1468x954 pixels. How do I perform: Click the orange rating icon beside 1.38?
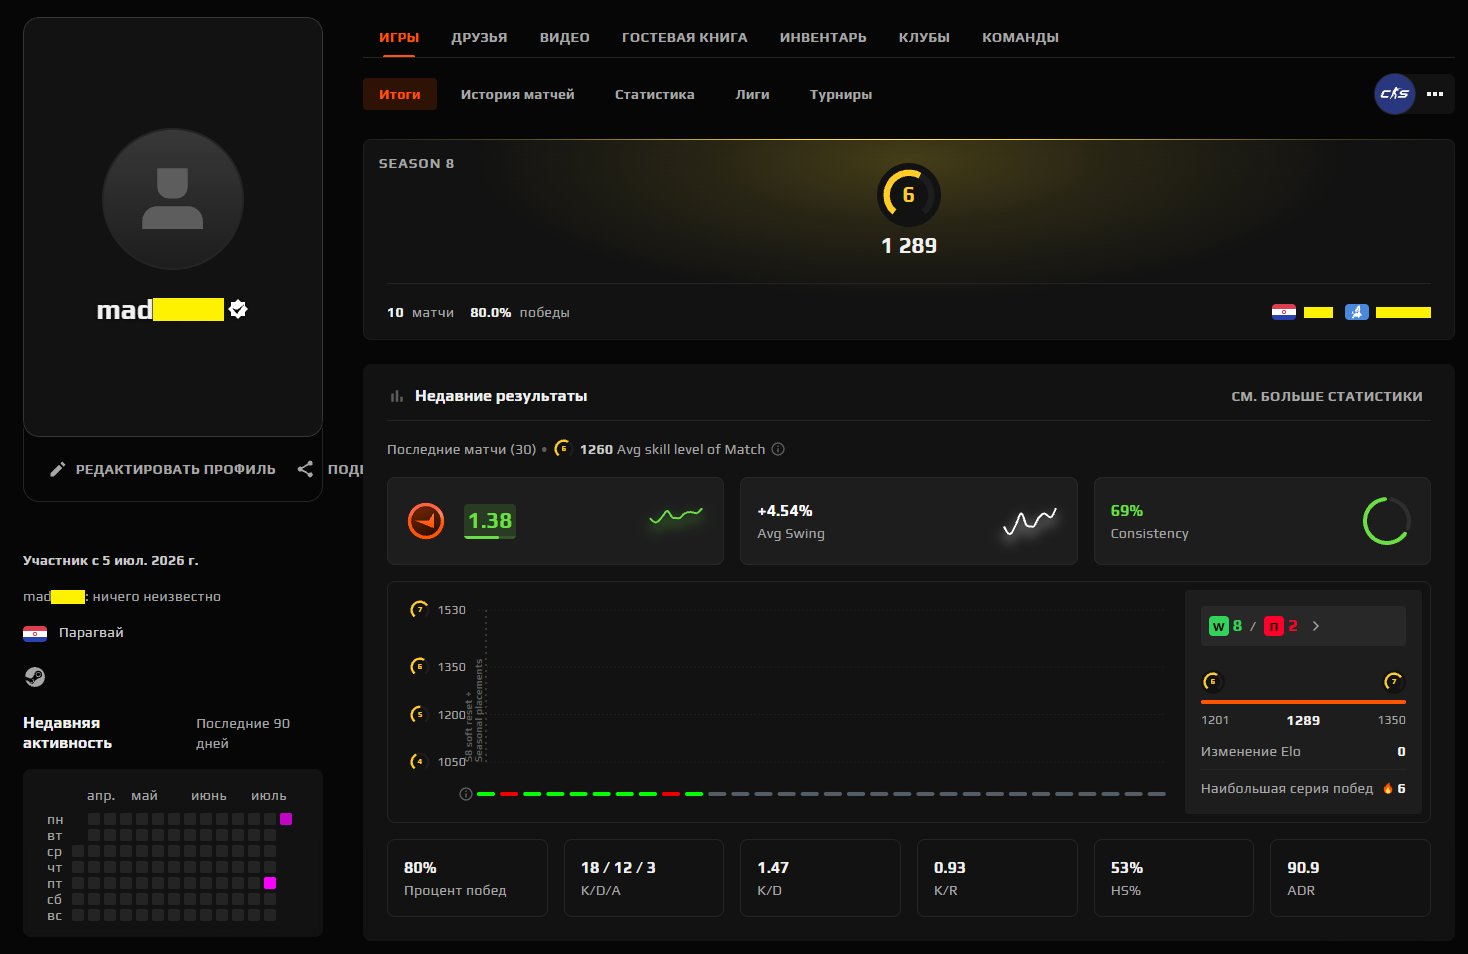click(426, 521)
